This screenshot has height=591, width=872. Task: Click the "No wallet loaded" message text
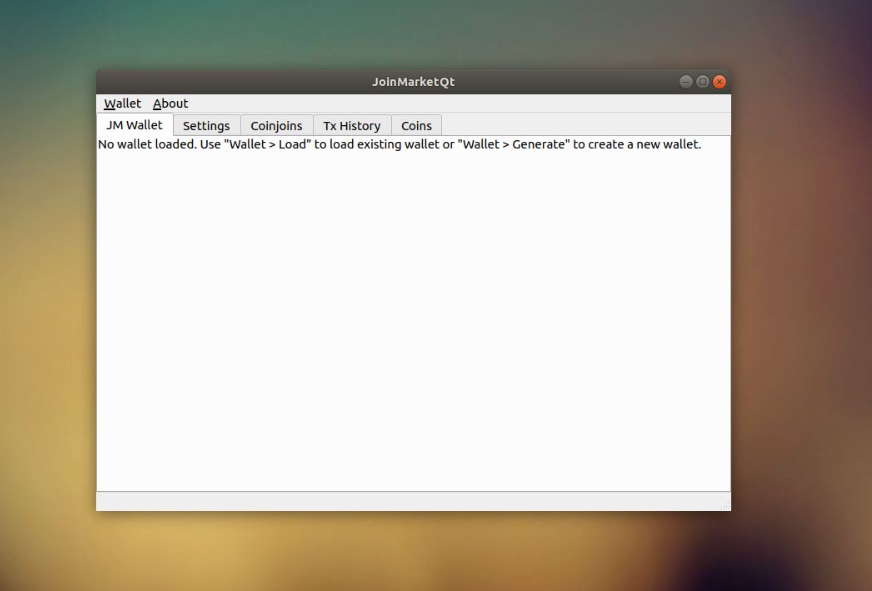399,145
